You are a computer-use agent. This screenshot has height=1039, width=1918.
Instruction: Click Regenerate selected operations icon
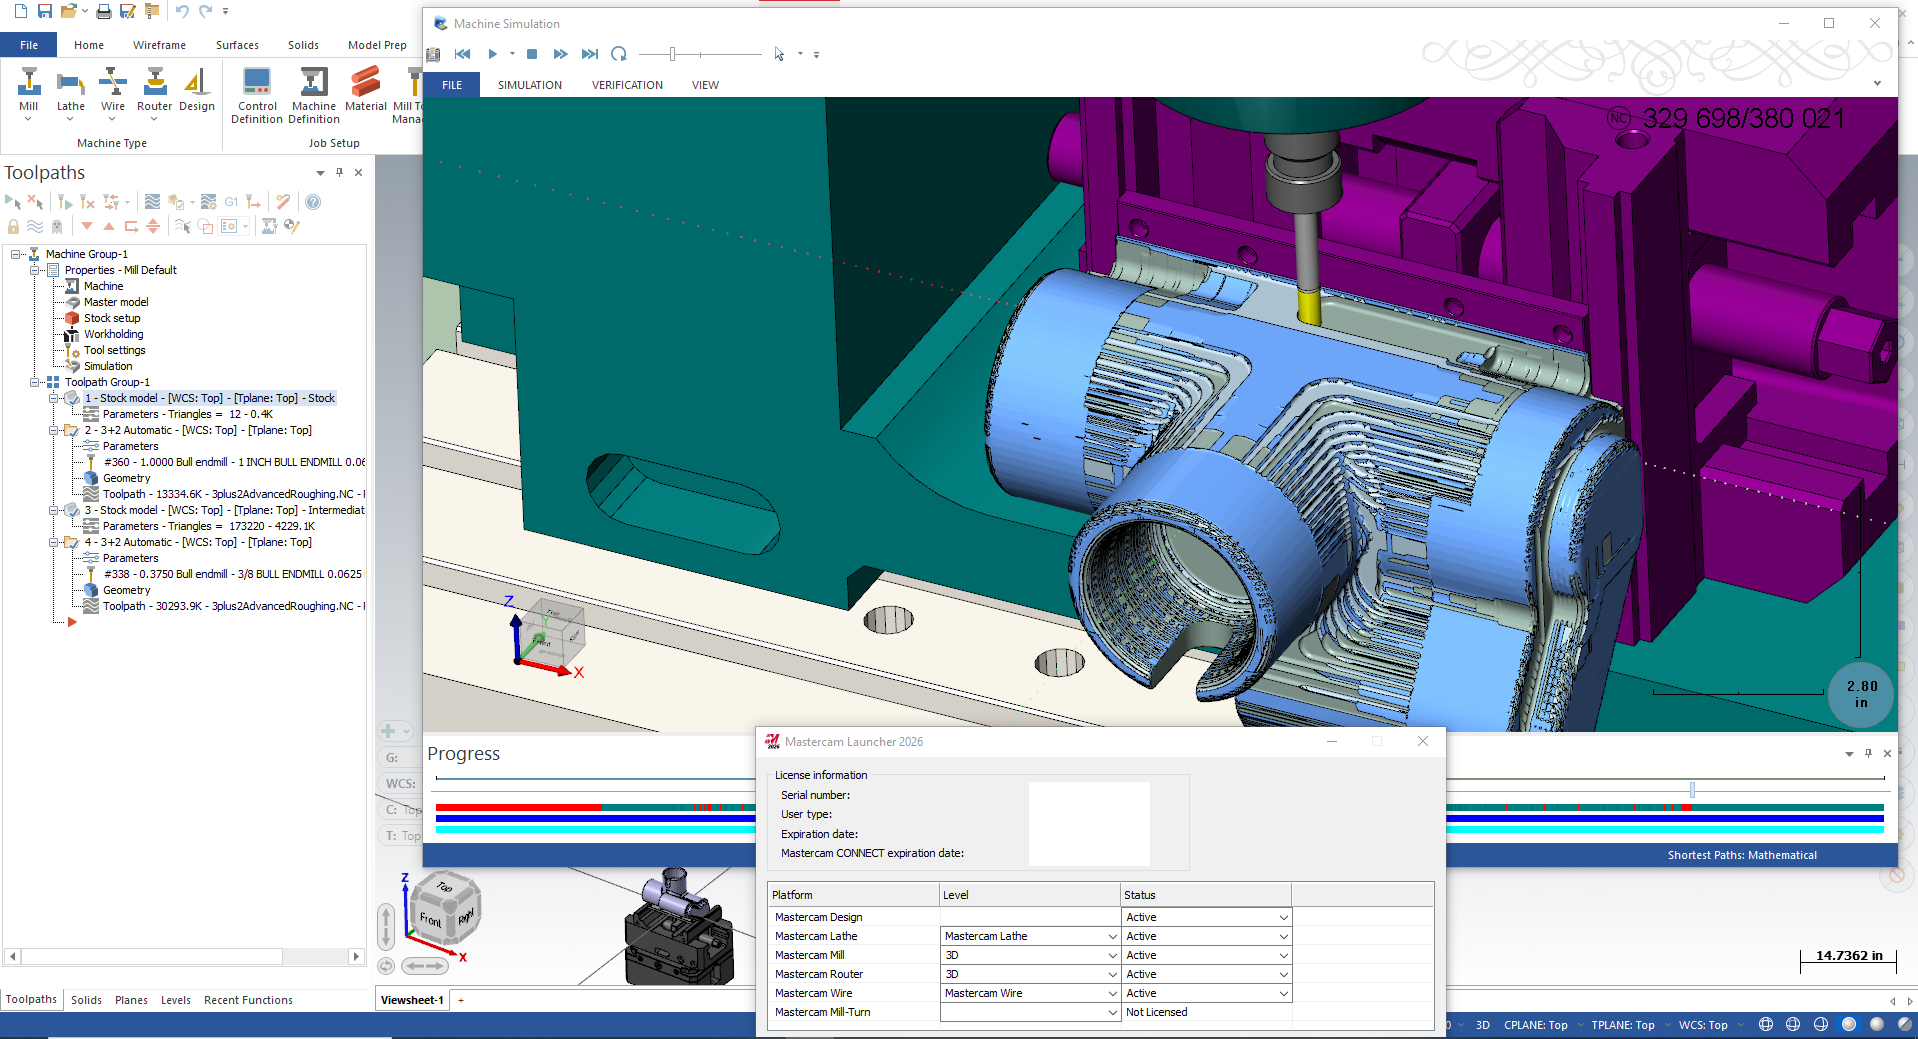tap(65, 202)
